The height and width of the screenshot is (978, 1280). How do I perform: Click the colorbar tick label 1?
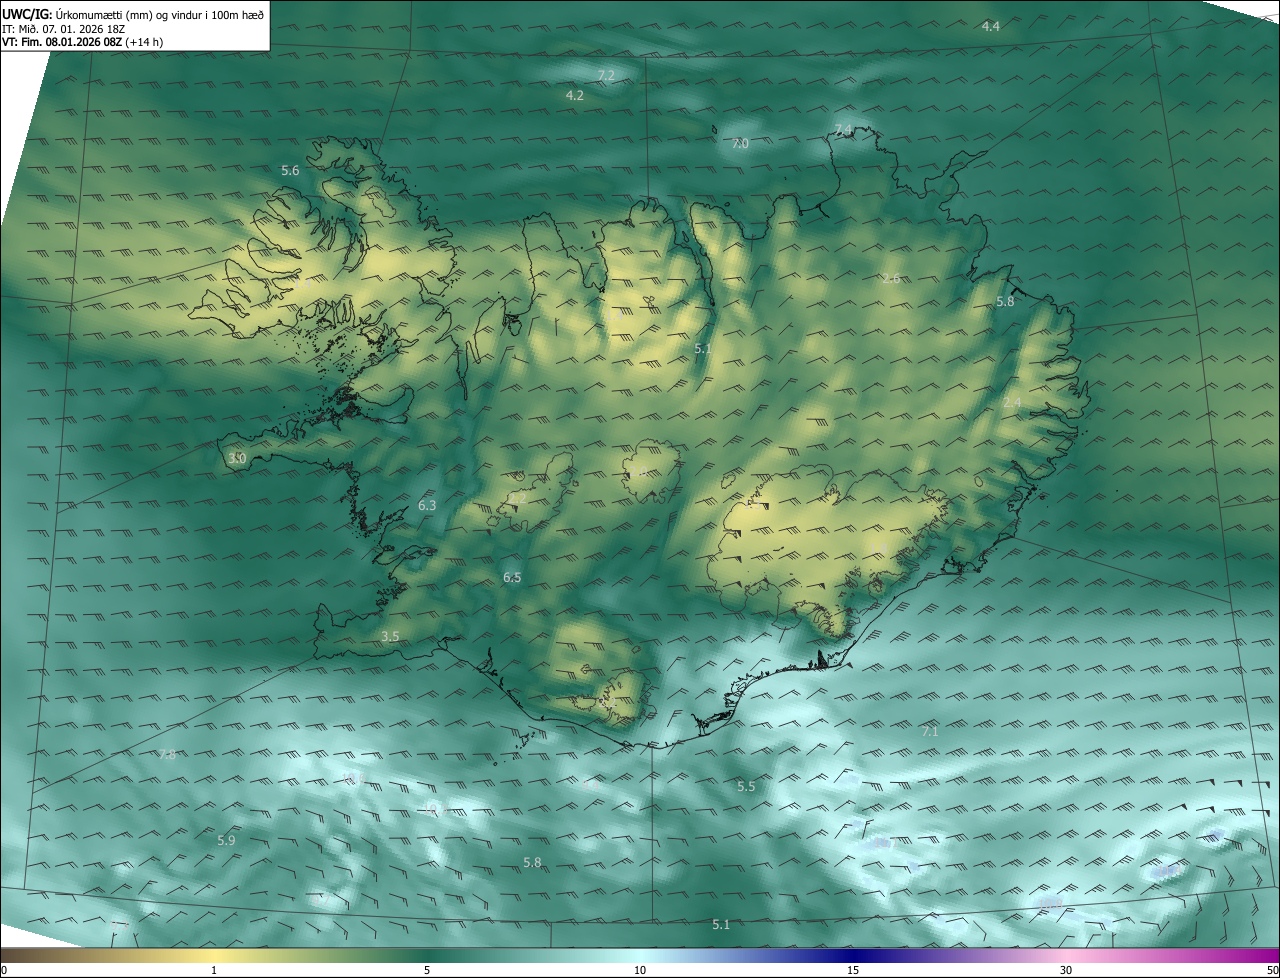[214, 970]
